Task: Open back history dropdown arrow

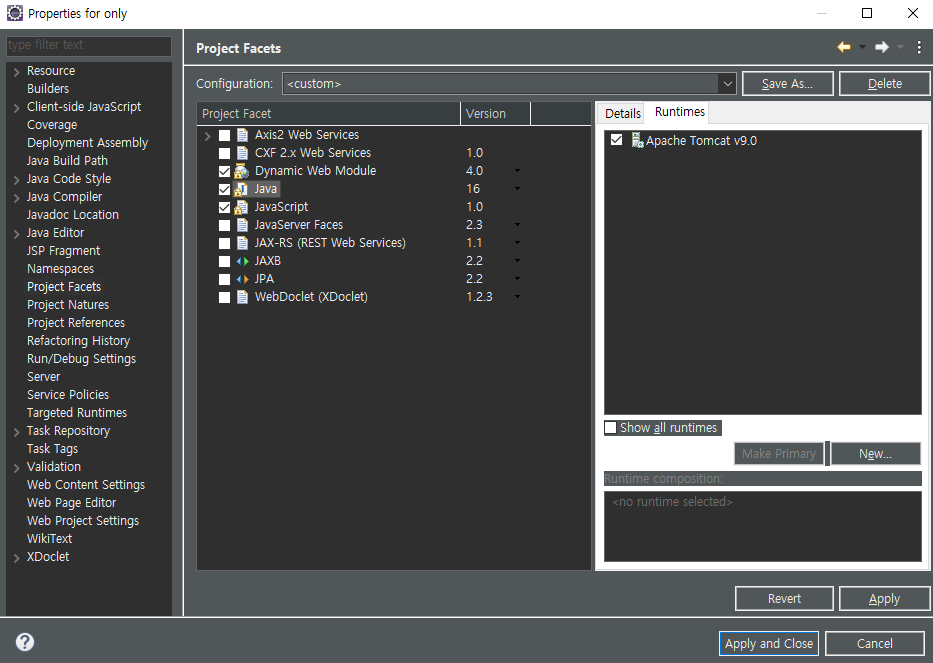Action: click(x=862, y=47)
